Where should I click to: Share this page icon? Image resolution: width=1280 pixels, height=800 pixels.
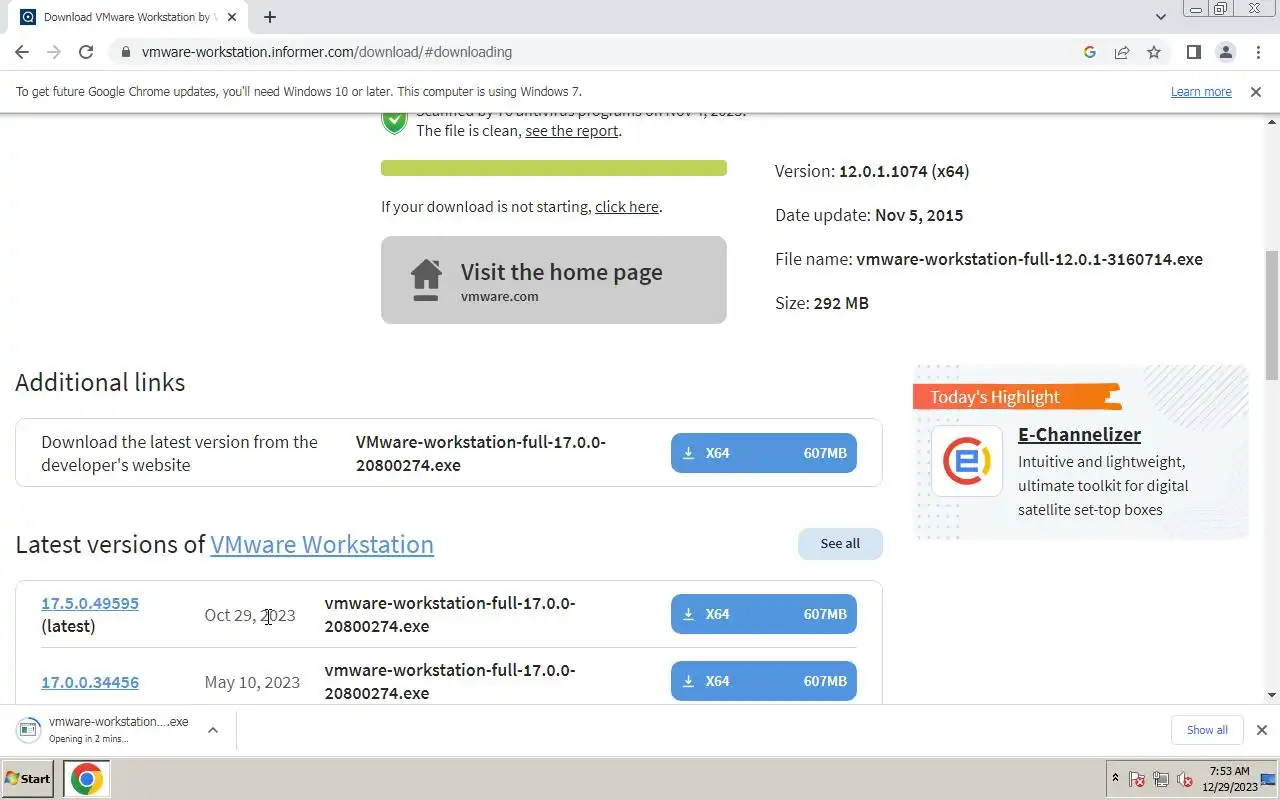pos(1122,52)
